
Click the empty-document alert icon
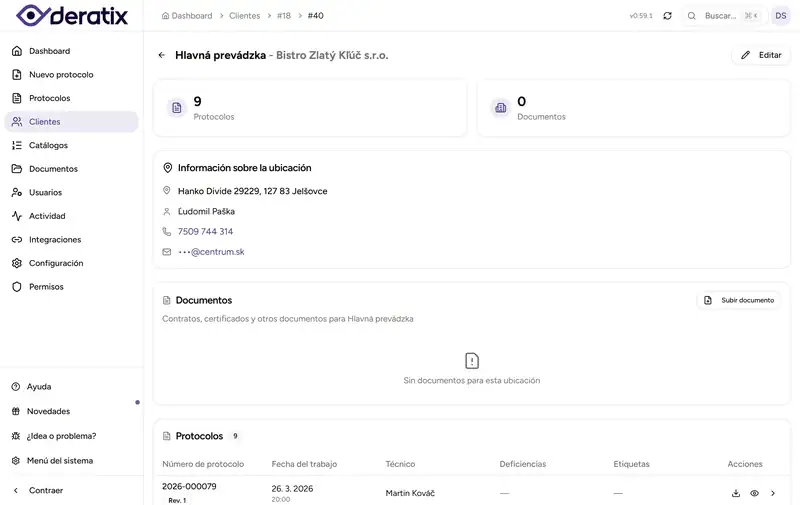point(472,361)
